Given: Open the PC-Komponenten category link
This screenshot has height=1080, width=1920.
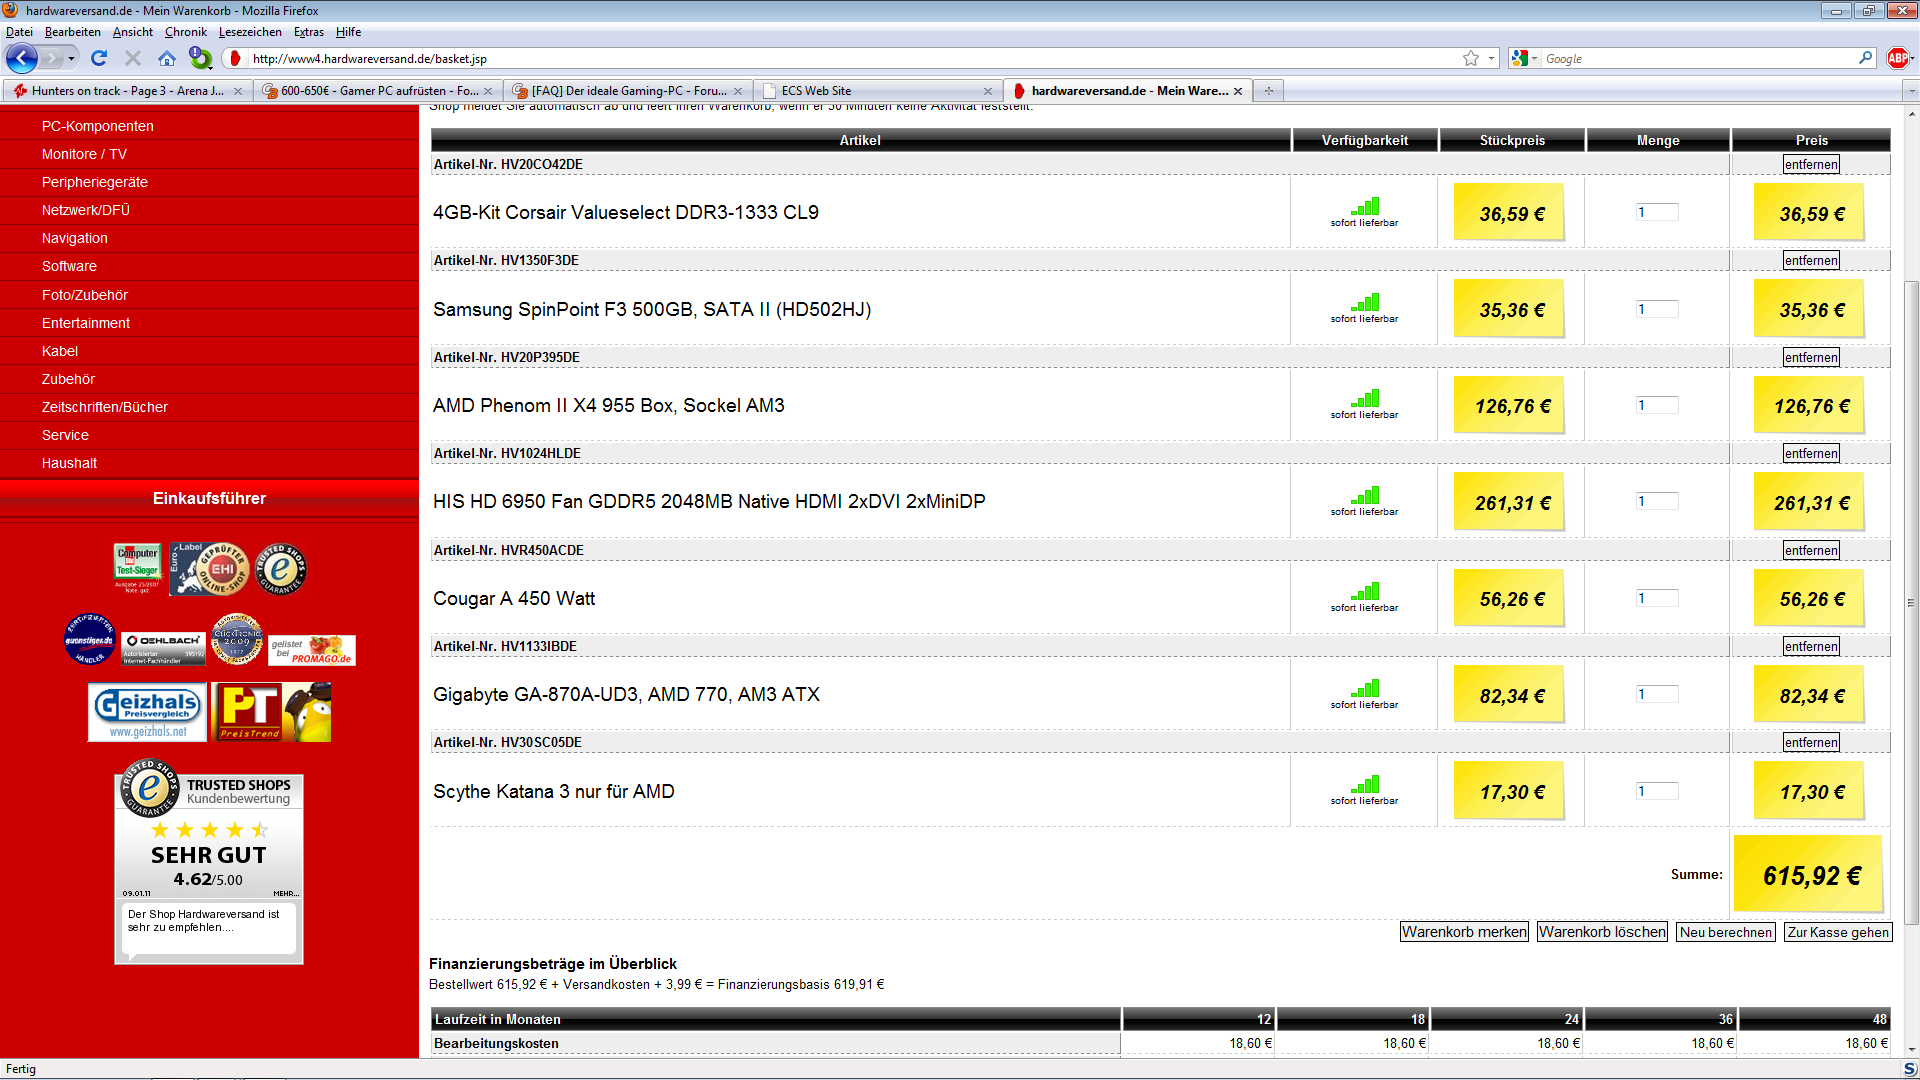Looking at the screenshot, I should point(98,126).
